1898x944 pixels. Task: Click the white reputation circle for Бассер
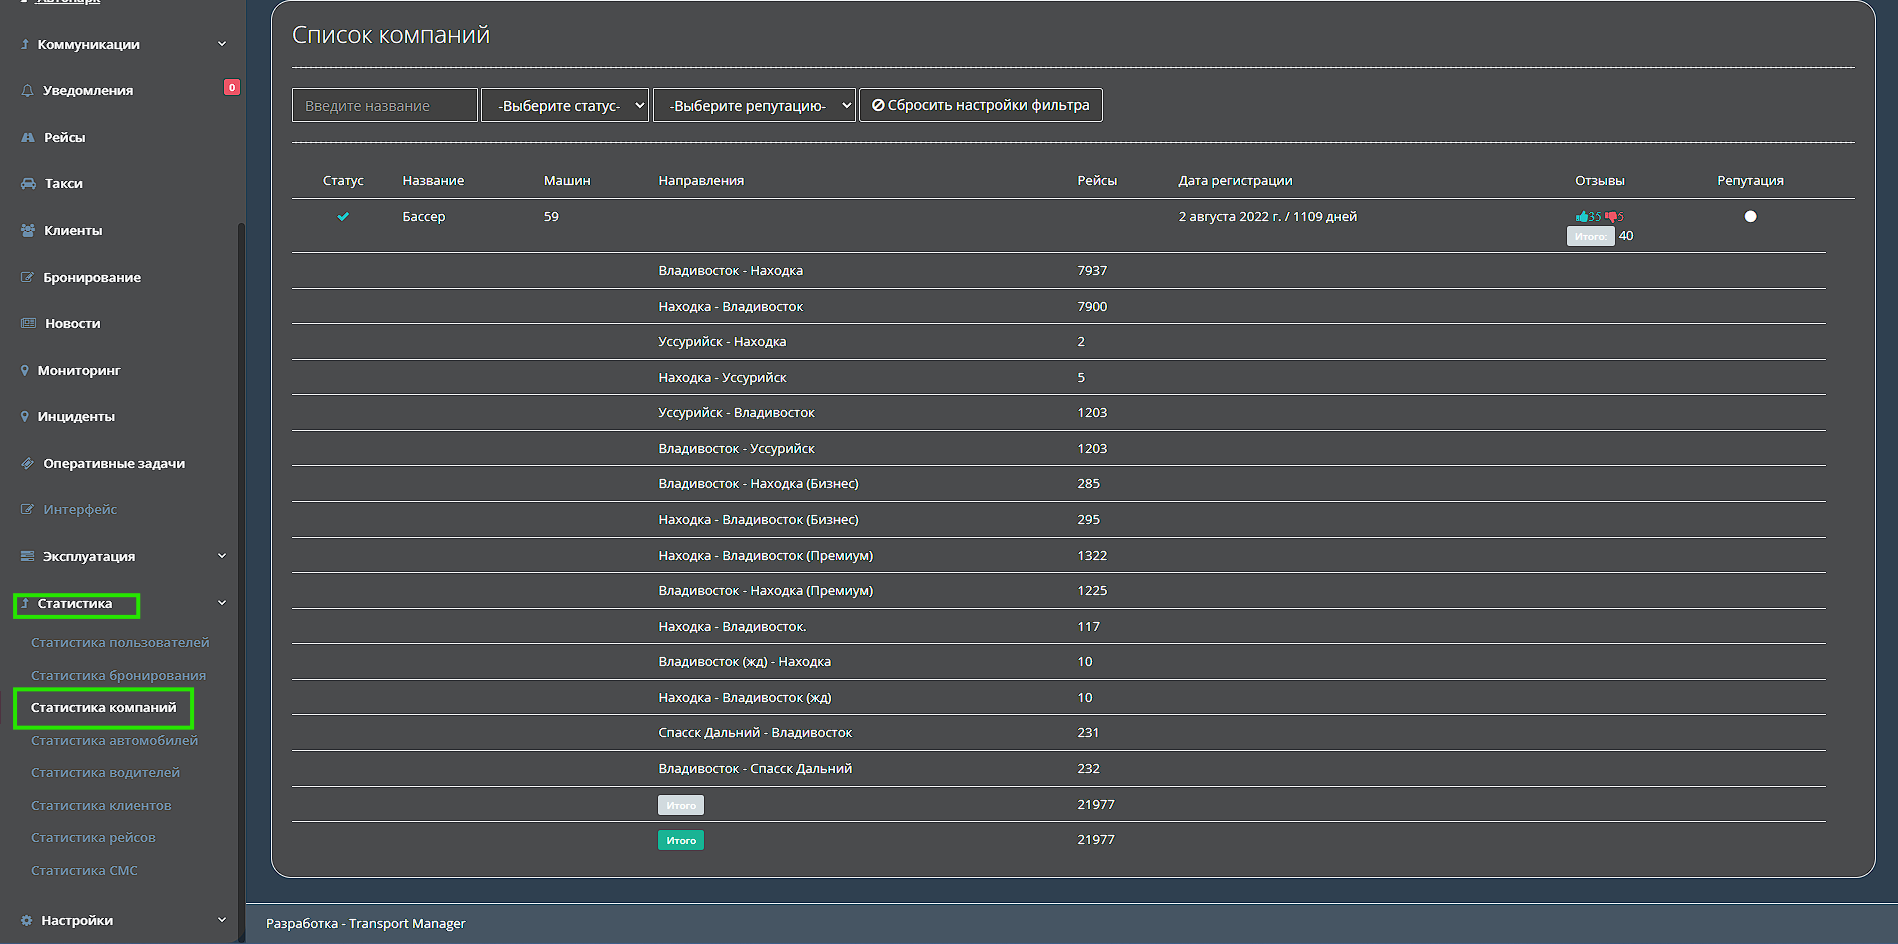click(1750, 217)
